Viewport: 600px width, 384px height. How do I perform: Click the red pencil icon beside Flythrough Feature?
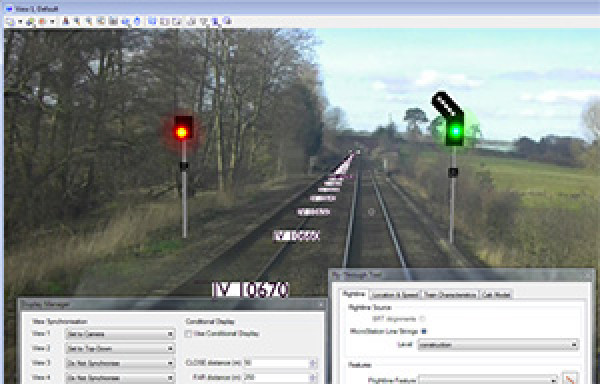pyautogui.click(x=569, y=379)
